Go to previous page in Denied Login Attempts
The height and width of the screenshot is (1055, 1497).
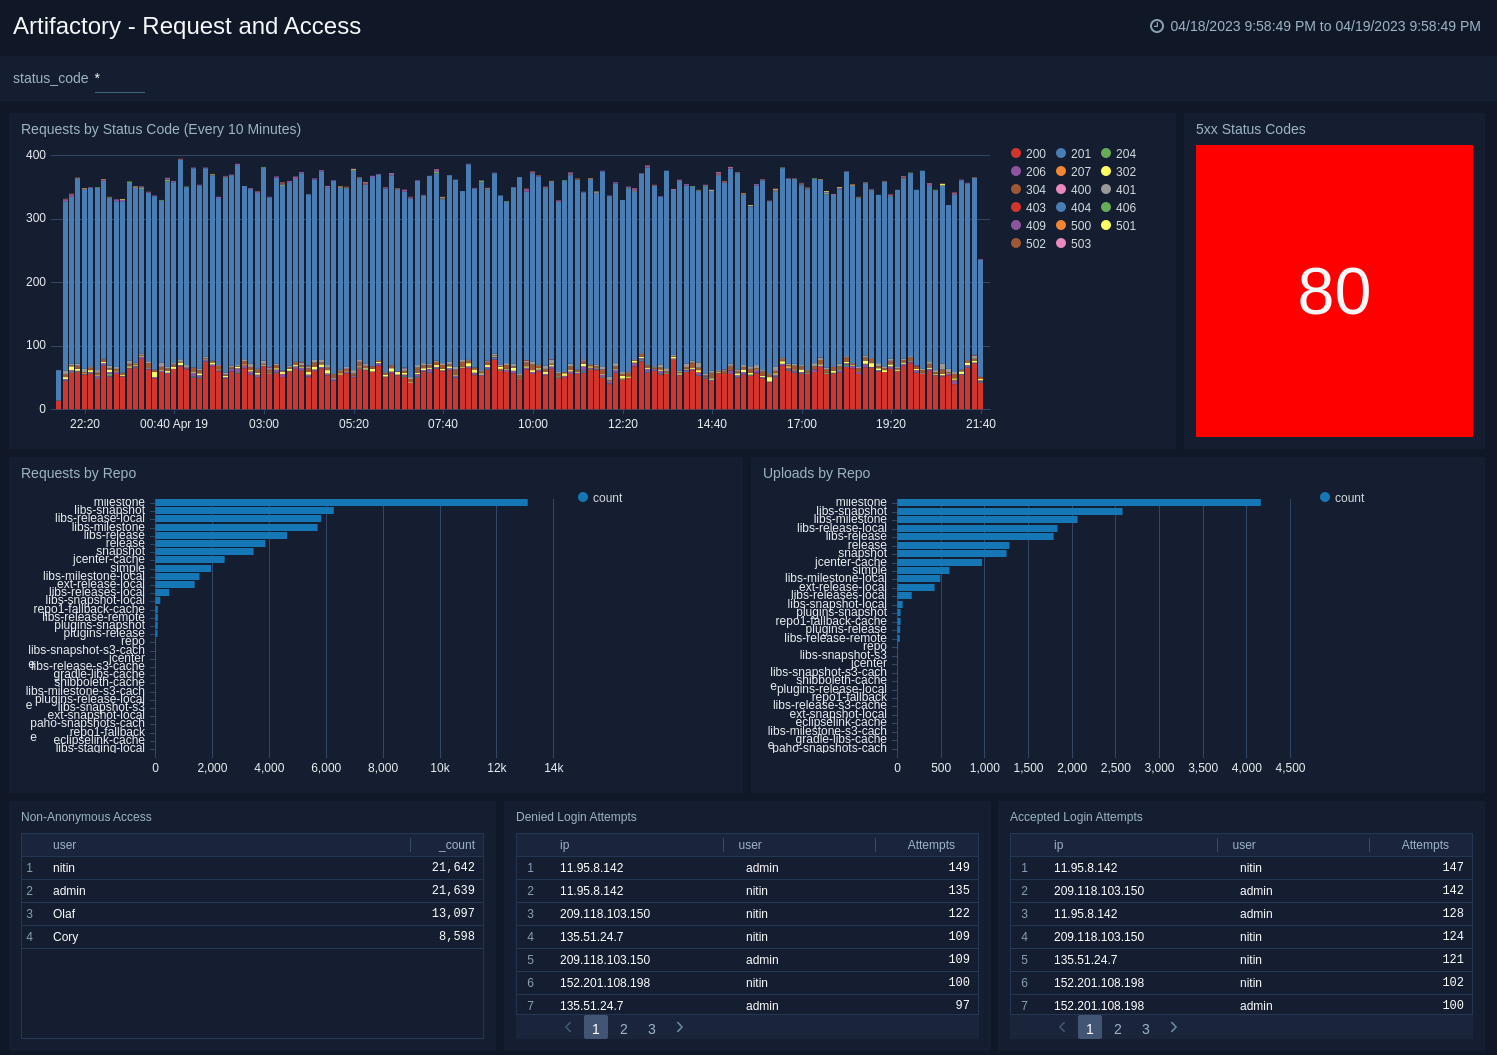[568, 1028]
